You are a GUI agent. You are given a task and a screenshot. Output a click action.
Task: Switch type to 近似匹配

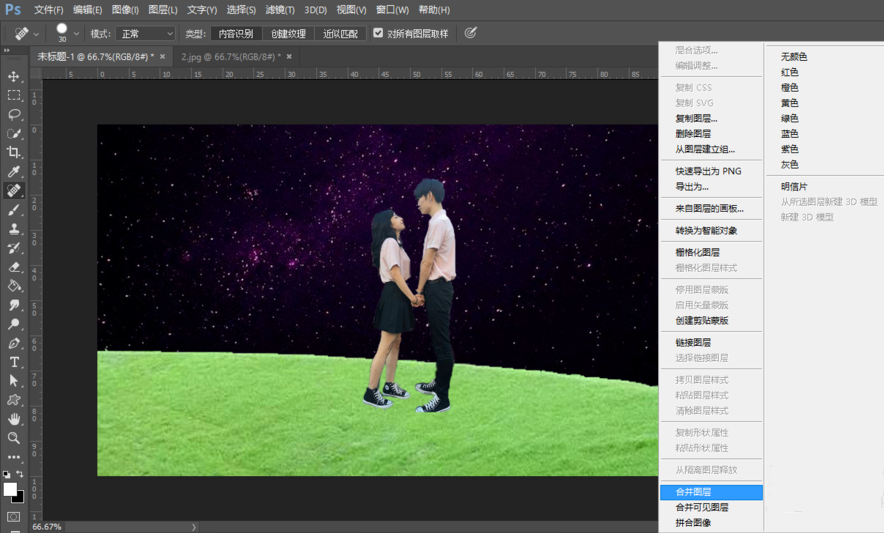tap(341, 33)
